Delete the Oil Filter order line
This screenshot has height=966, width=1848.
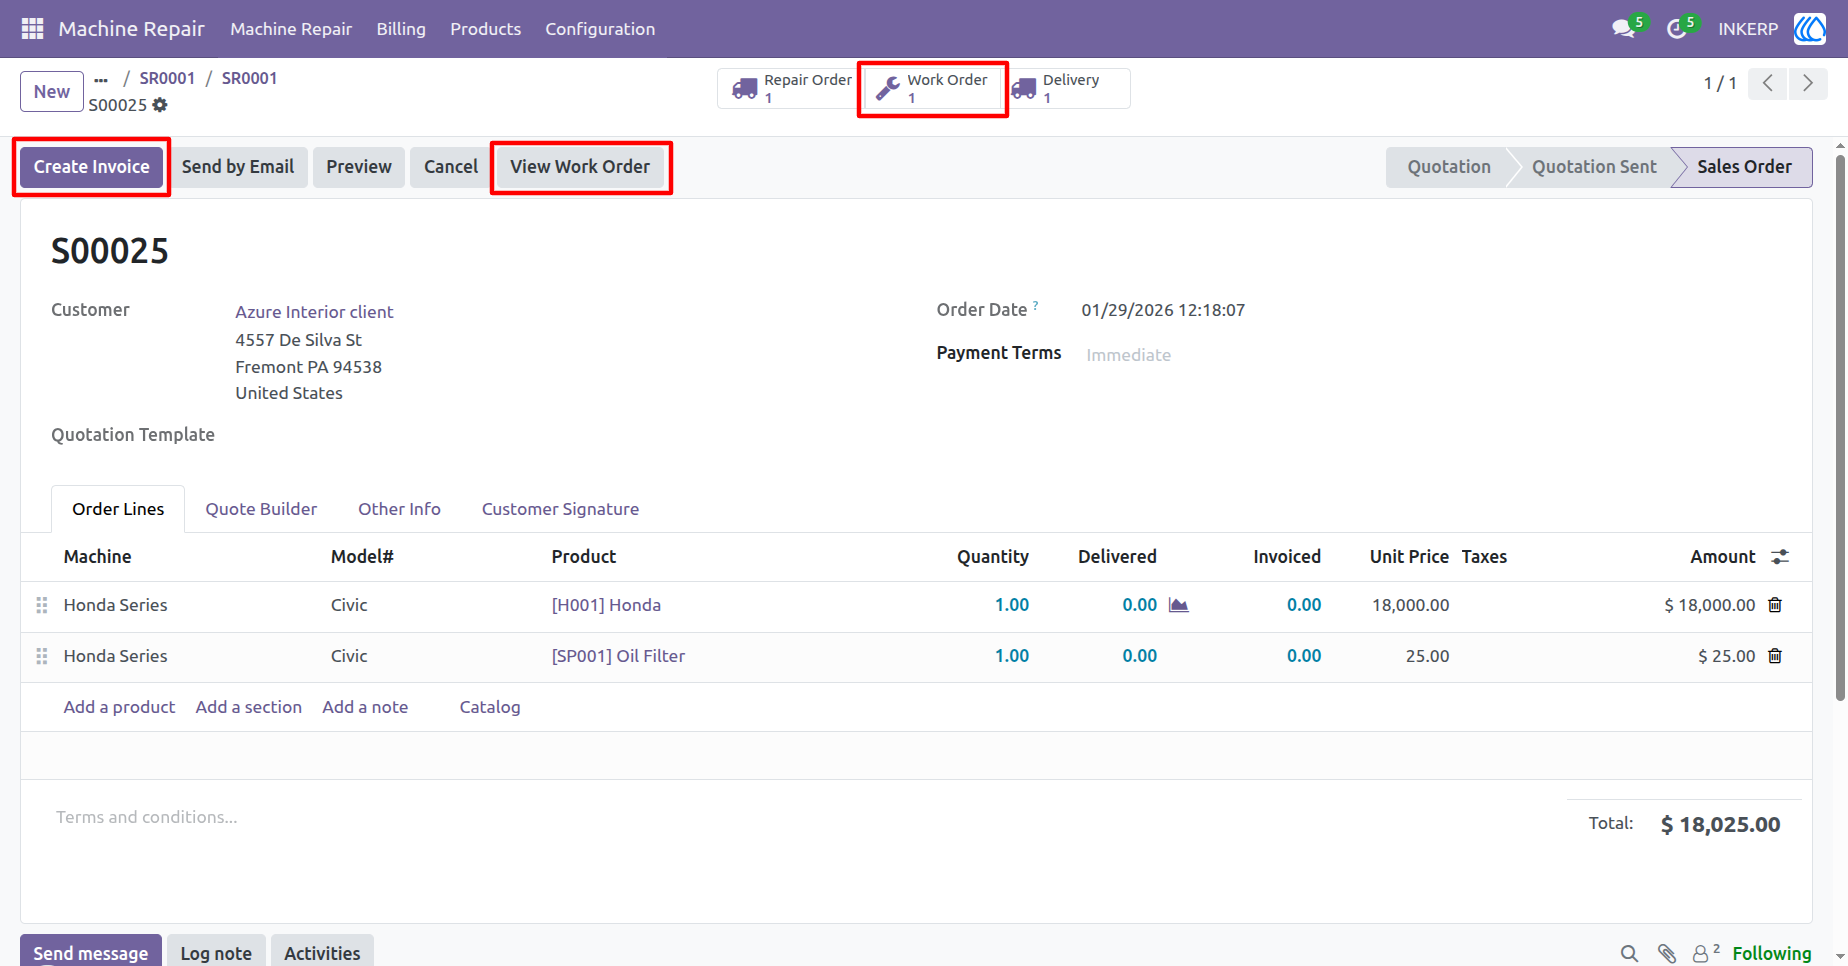(x=1775, y=656)
